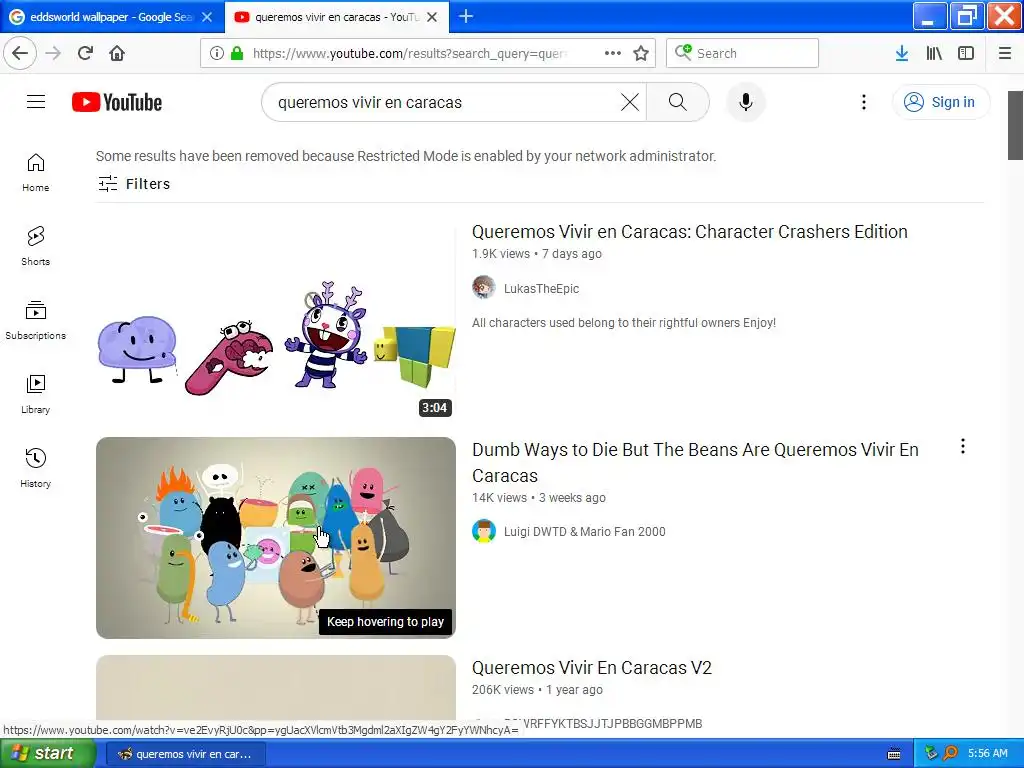This screenshot has width=1024, height=768.
Task: Open Shorts in the YouTube sidebar
Action: pyautogui.click(x=35, y=246)
